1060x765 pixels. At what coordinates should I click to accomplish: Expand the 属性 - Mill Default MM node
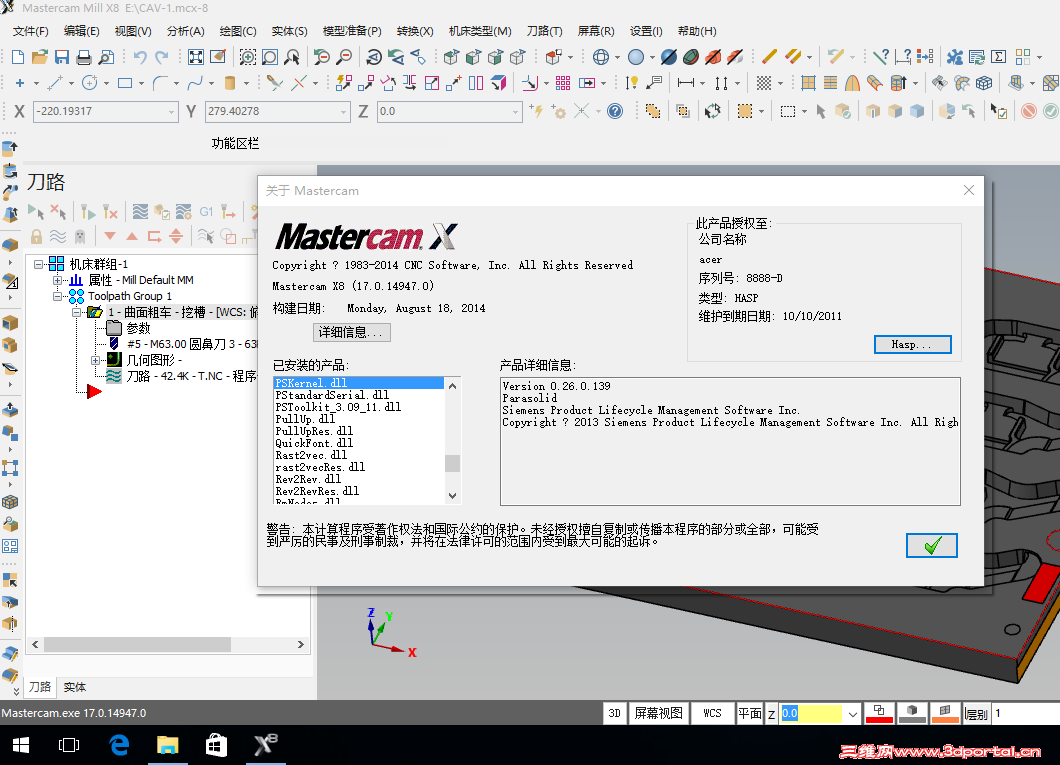click(x=57, y=280)
